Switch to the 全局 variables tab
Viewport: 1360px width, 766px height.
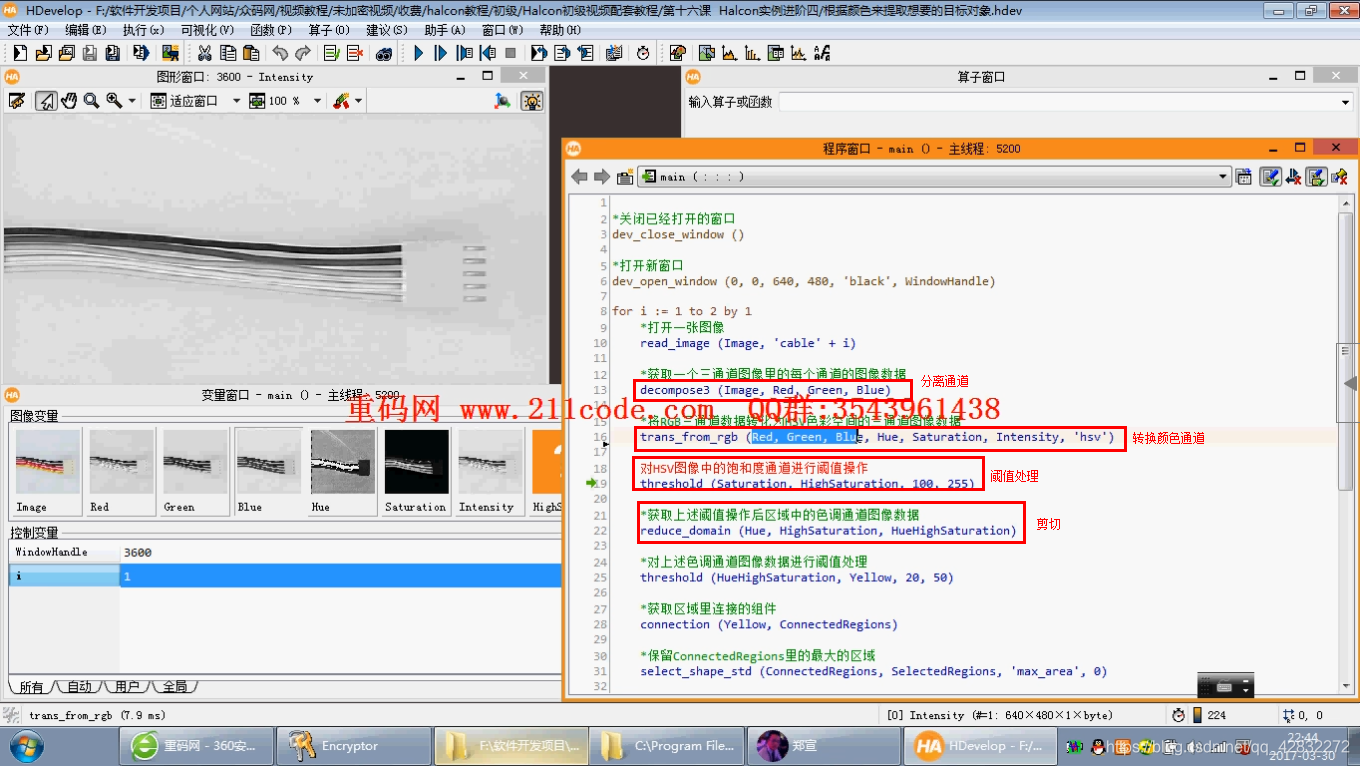[x=174, y=687]
